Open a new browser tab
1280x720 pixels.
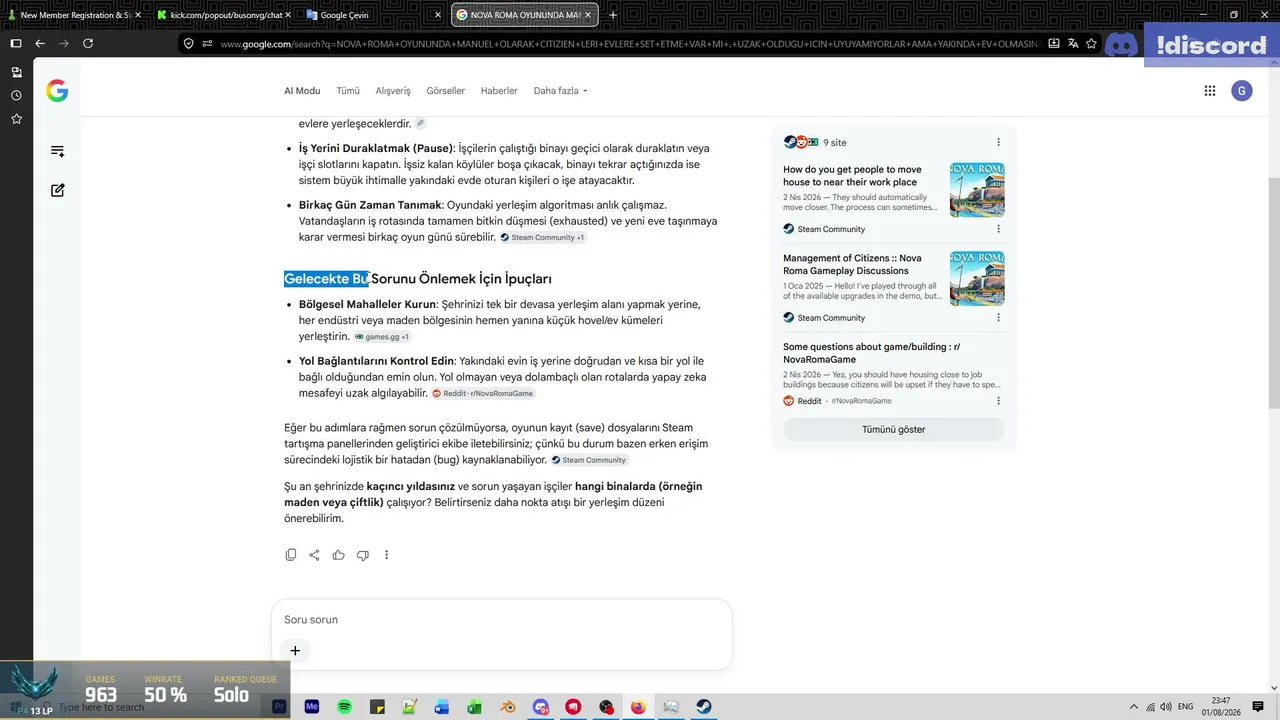click(613, 15)
